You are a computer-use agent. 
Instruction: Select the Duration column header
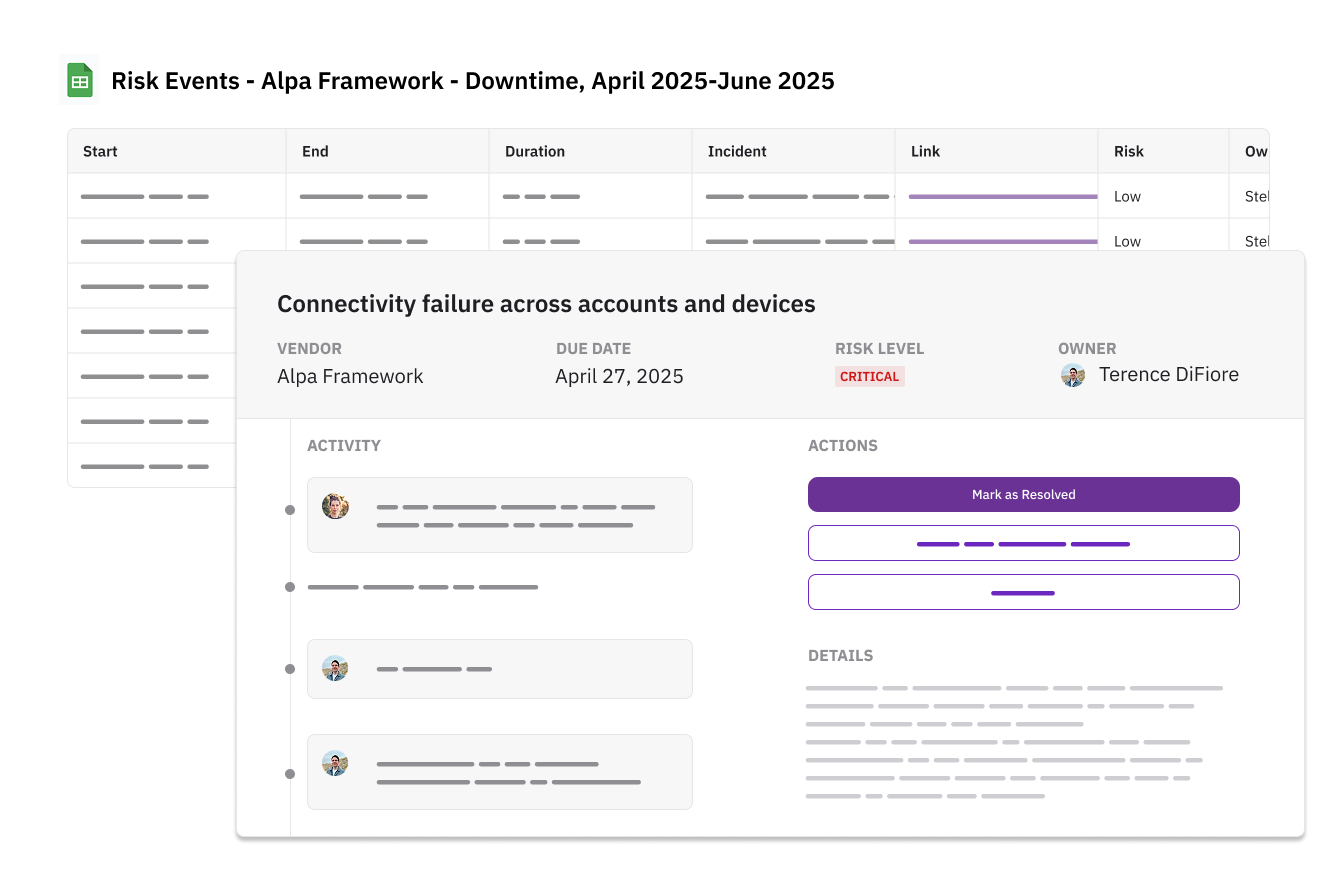pyautogui.click(x=535, y=152)
